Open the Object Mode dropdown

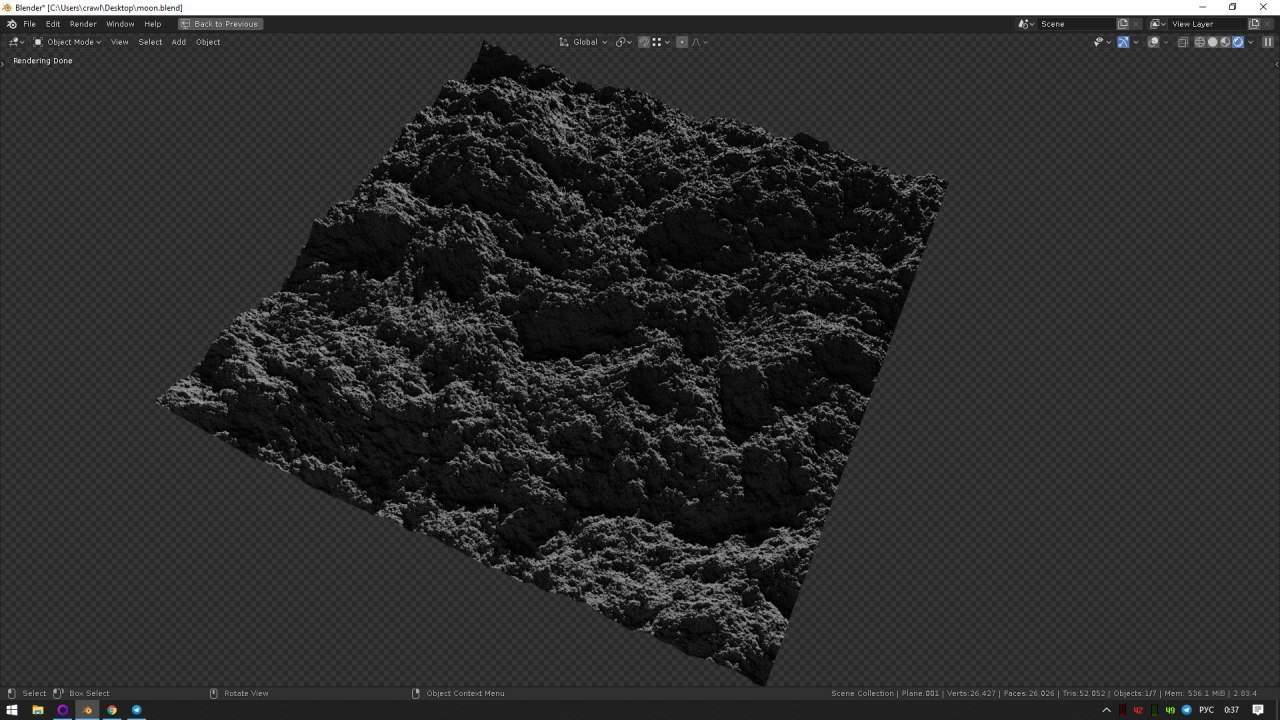(67, 42)
